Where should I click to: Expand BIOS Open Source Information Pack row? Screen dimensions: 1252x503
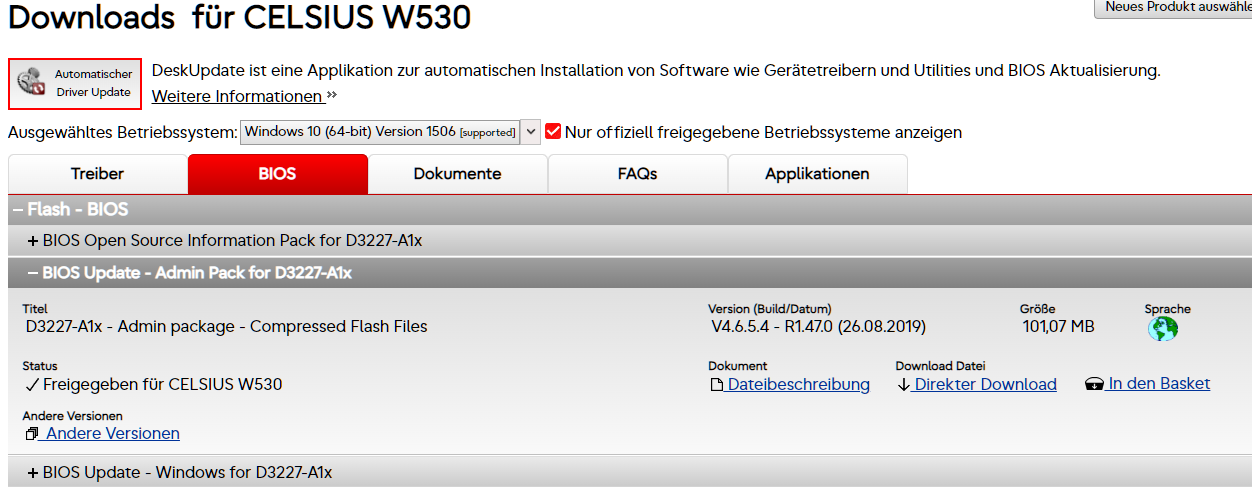(630, 241)
